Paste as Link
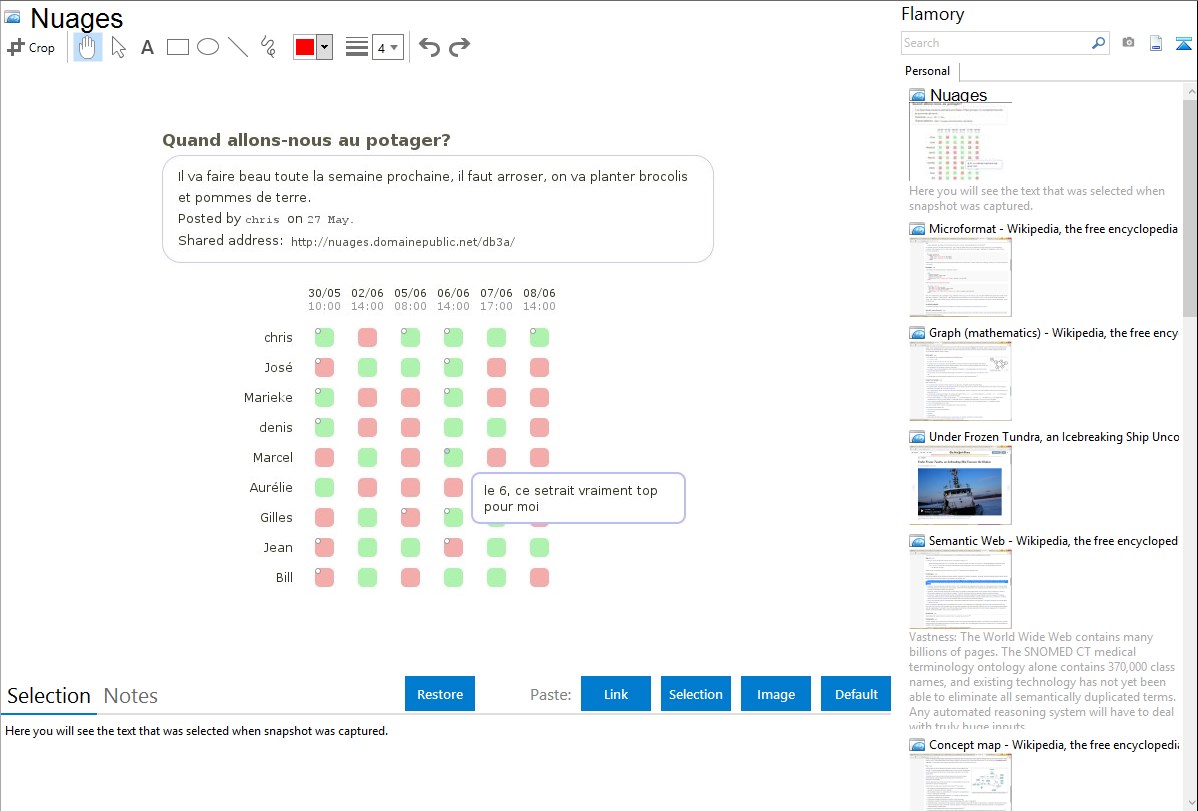 616,694
